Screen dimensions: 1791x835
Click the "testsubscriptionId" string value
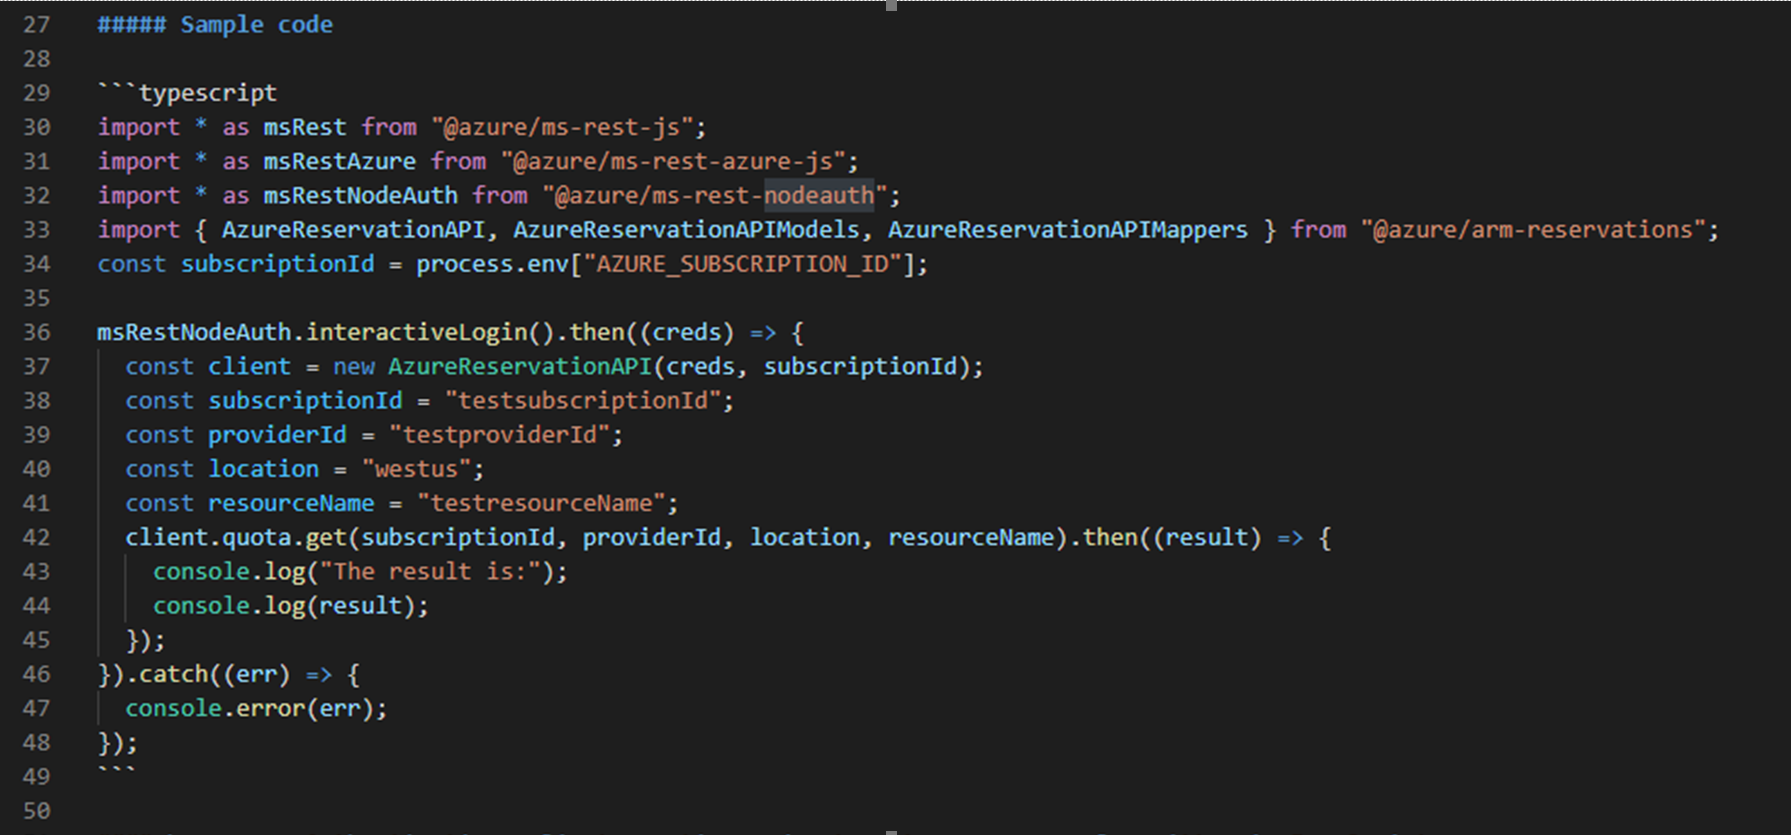583,400
